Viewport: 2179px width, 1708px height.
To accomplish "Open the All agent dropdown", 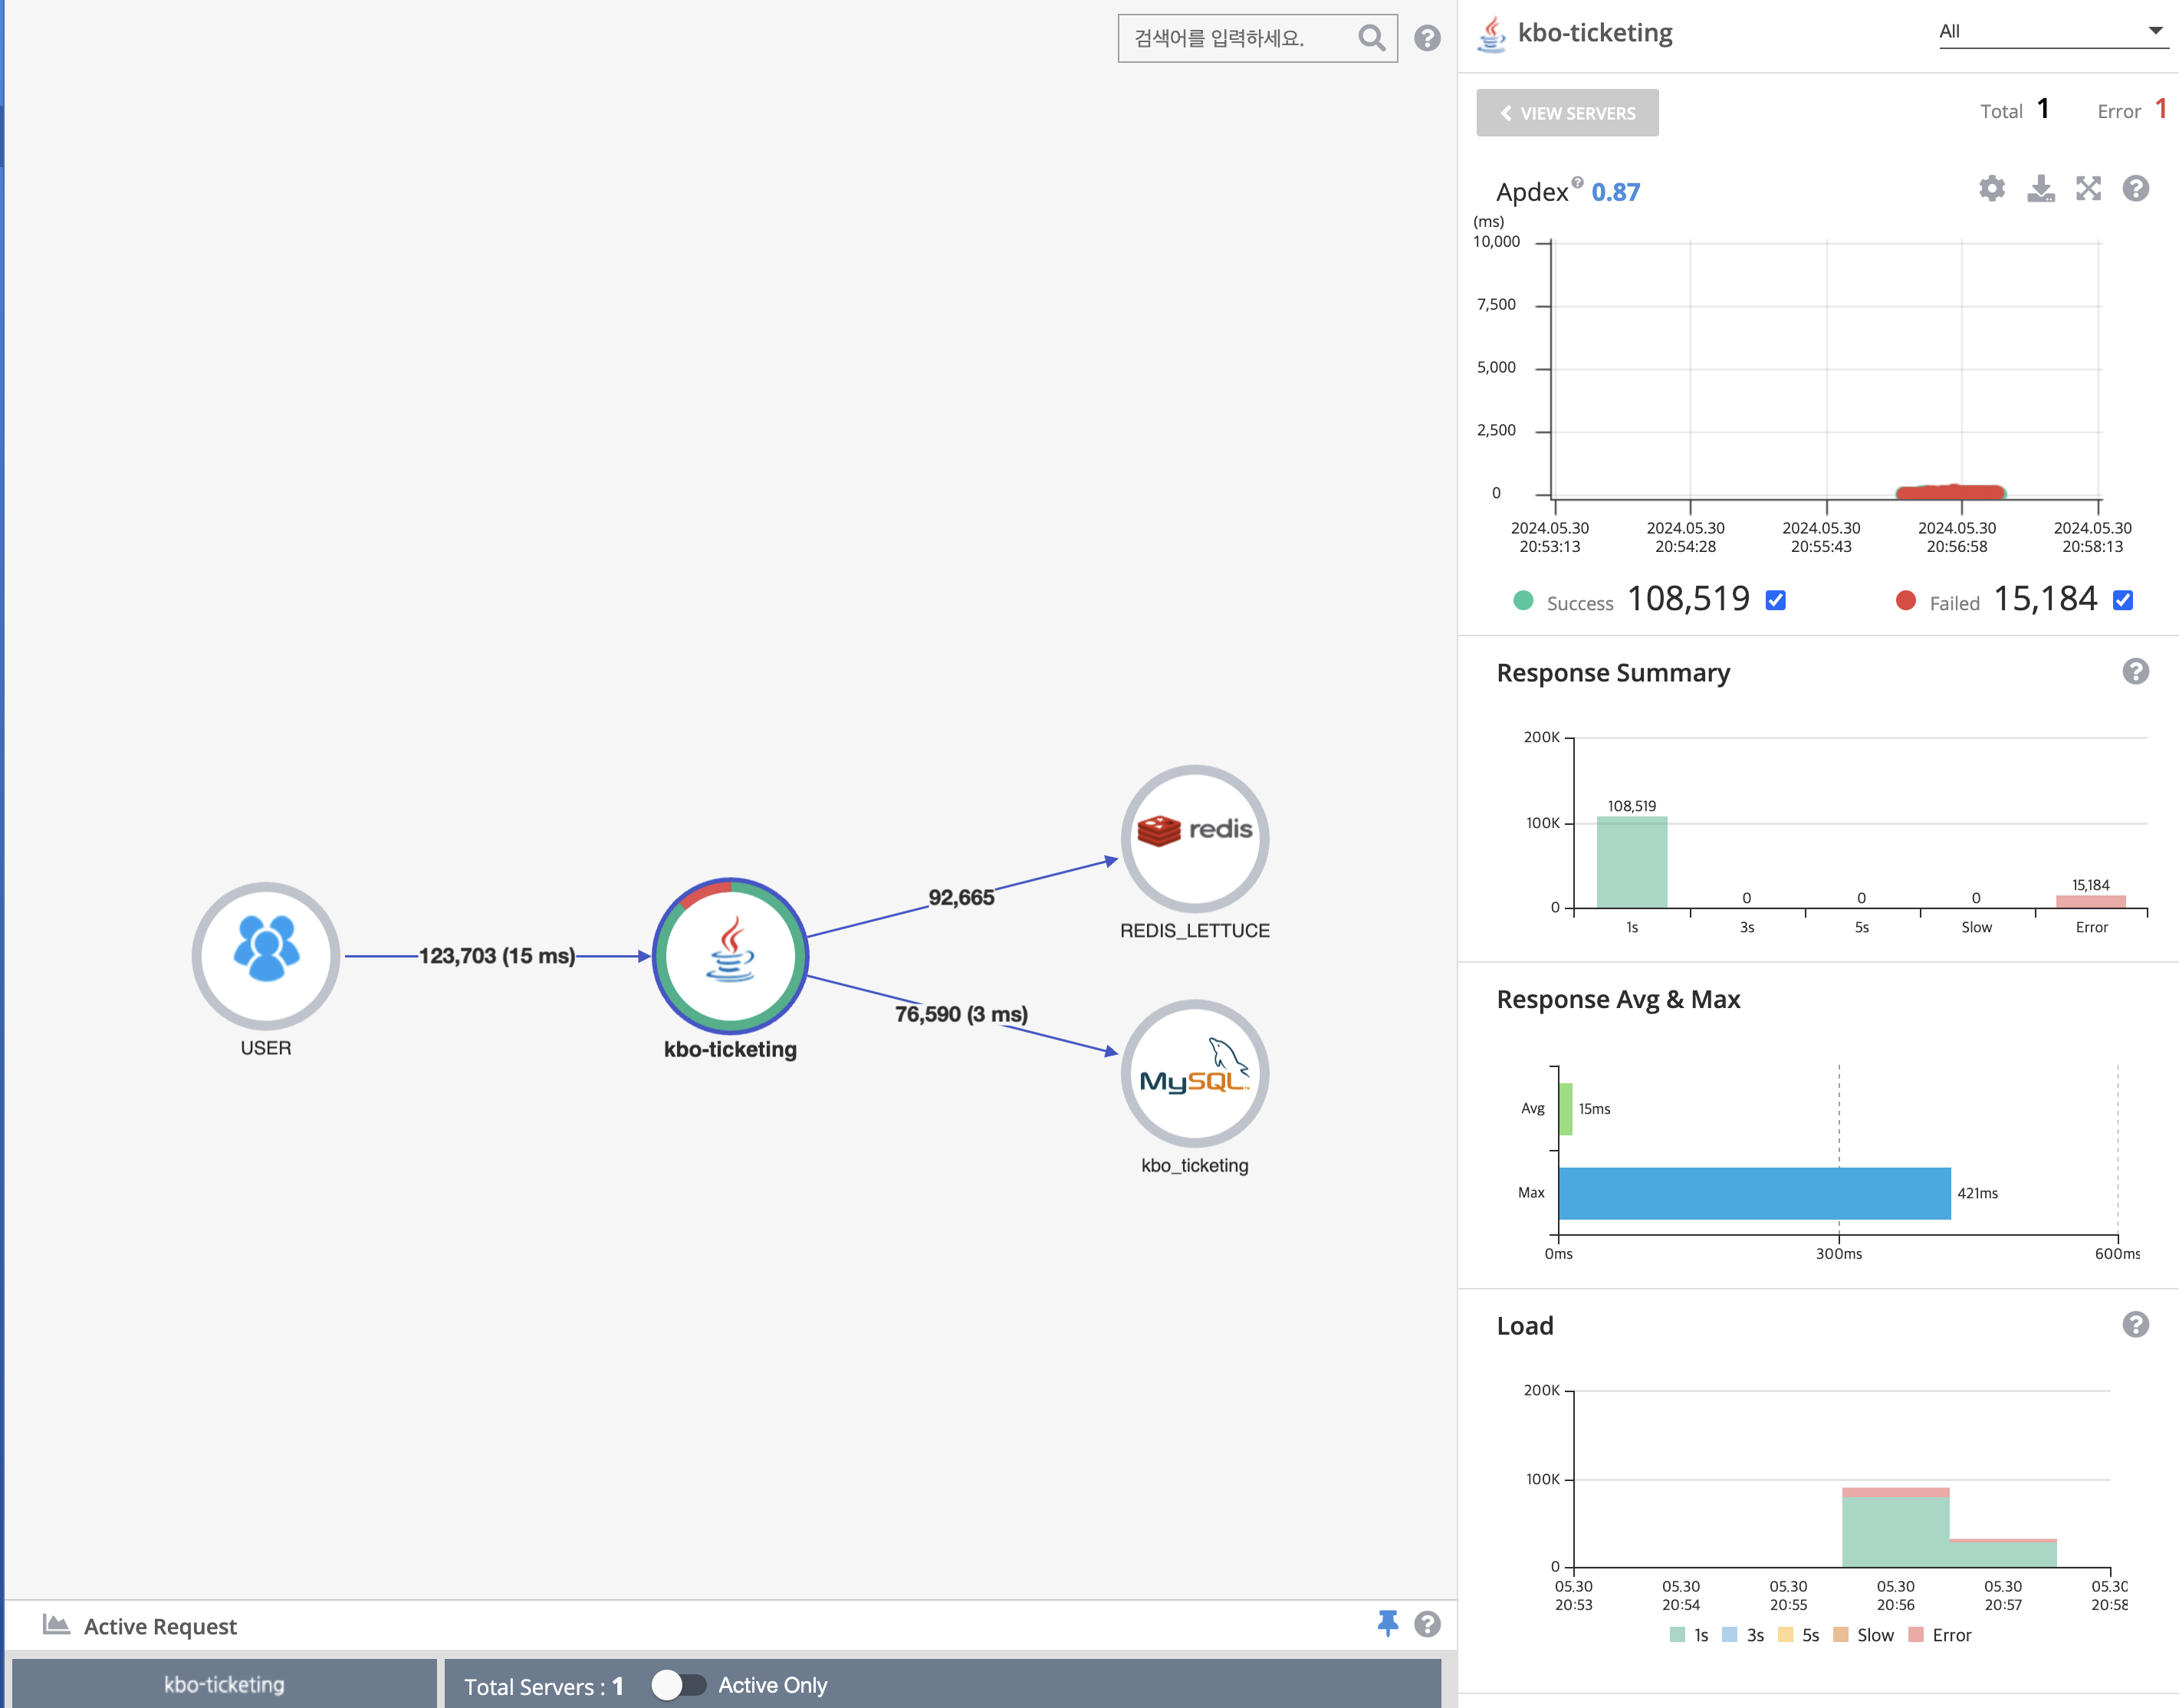I will coord(2052,32).
